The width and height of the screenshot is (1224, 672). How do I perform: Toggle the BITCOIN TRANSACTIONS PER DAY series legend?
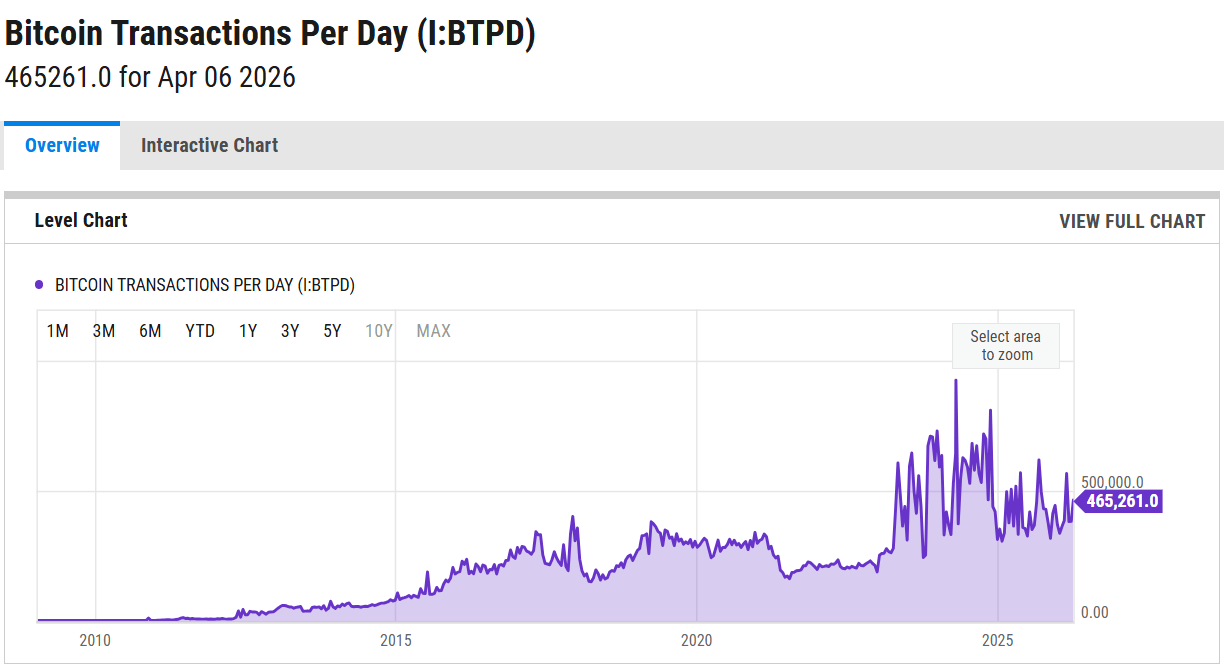(205, 285)
